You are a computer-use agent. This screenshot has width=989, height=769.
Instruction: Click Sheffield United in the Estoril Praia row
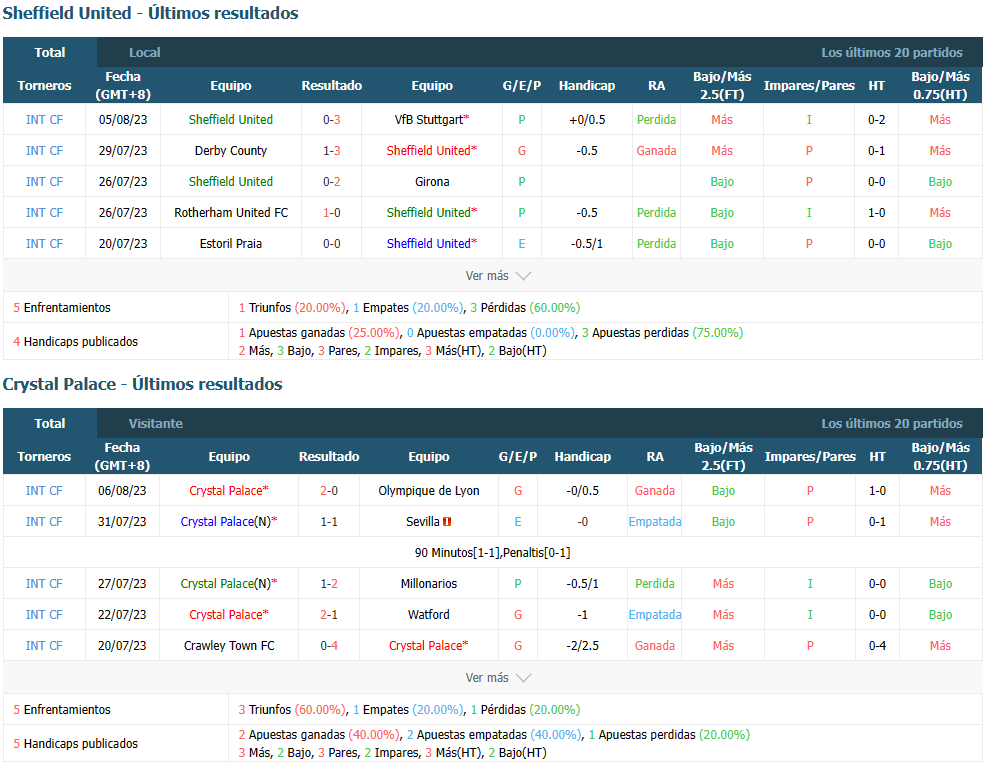[x=429, y=243]
